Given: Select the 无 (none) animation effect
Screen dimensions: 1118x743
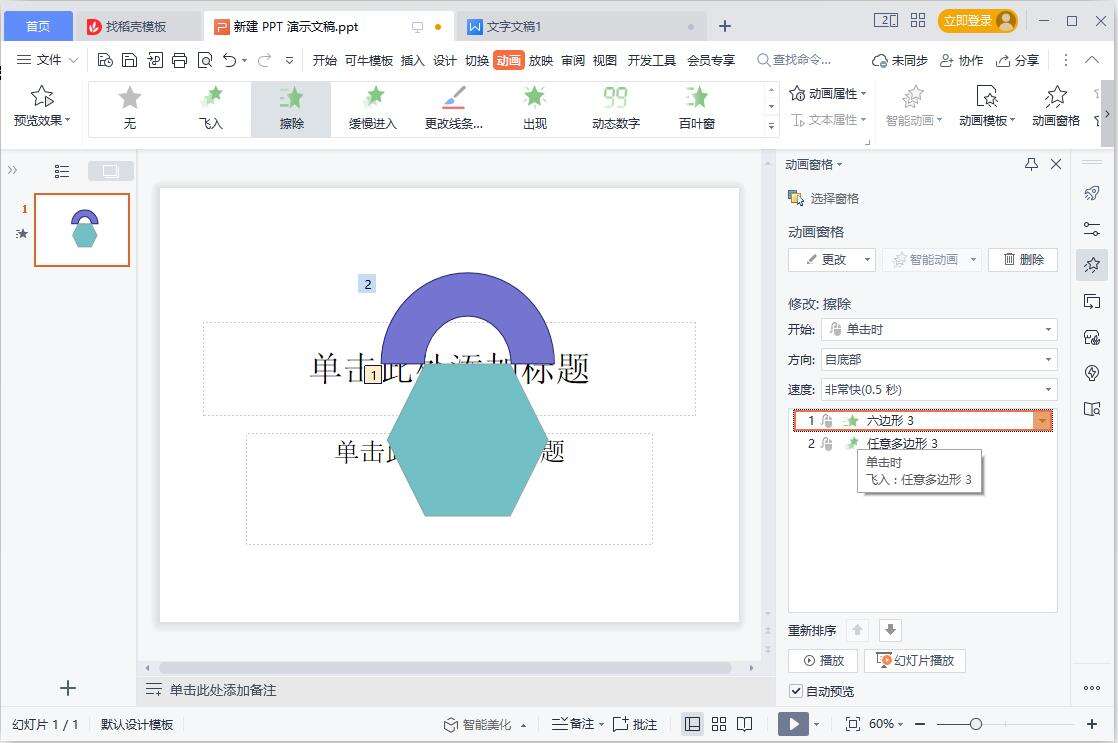Looking at the screenshot, I should pos(129,108).
